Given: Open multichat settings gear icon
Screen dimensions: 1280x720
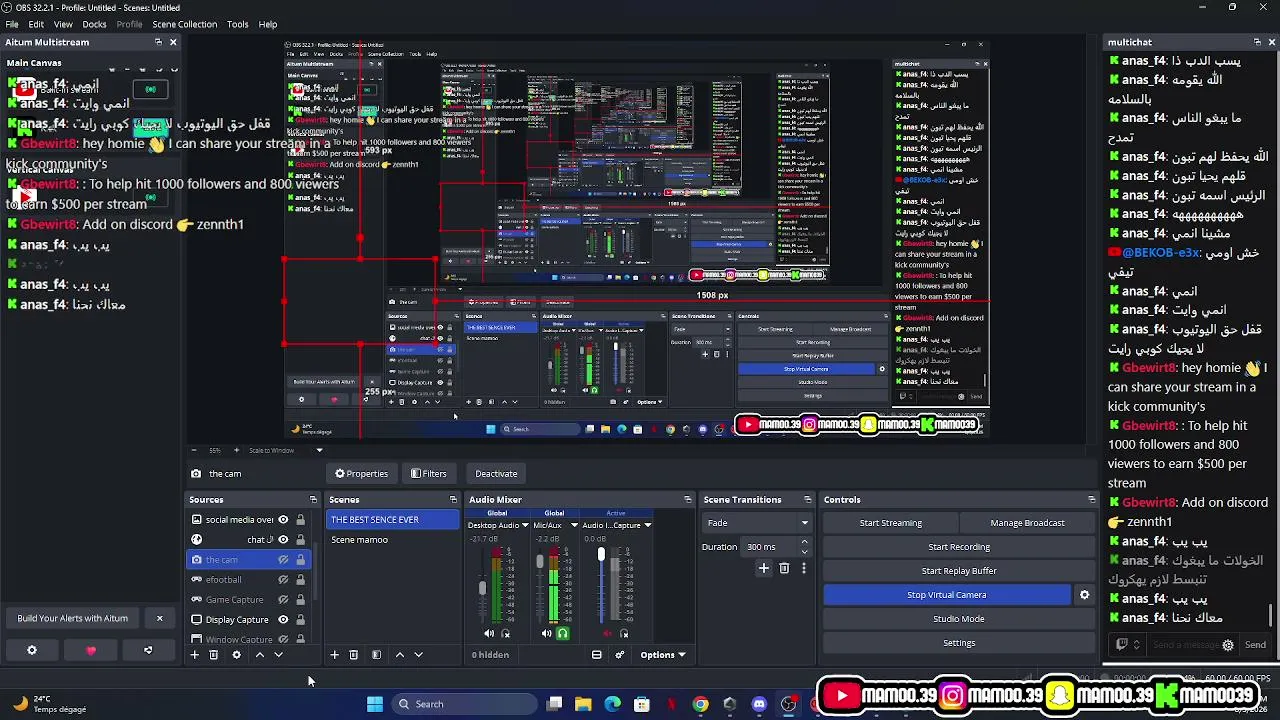Looking at the screenshot, I should pyautogui.click(x=1228, y=645).
